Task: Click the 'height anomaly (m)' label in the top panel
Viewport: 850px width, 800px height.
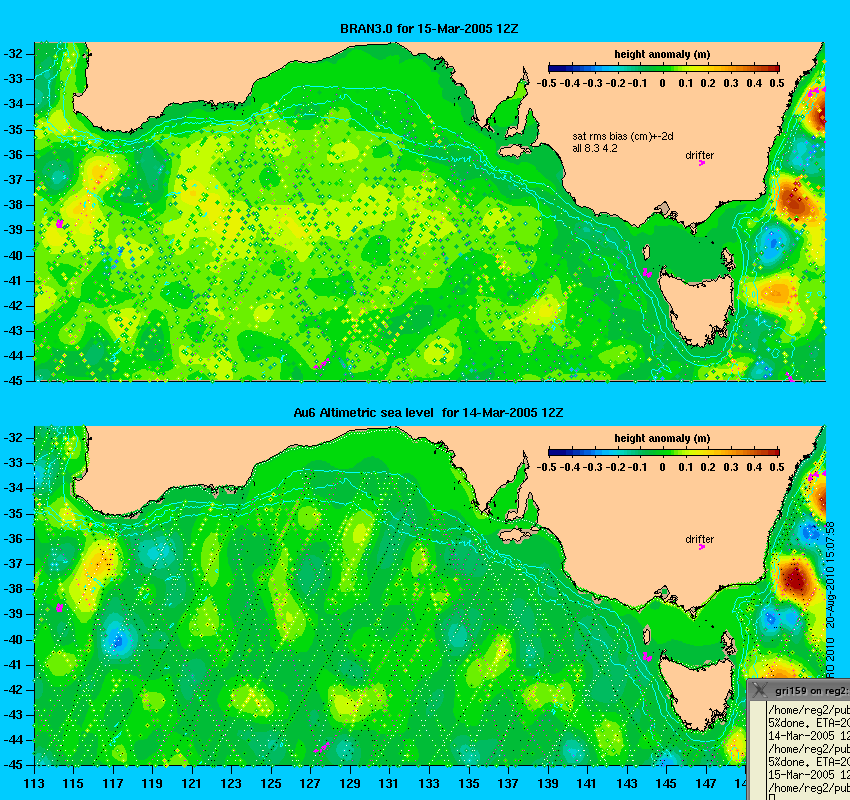Action: pyautogui.click(x=662, y=54)
